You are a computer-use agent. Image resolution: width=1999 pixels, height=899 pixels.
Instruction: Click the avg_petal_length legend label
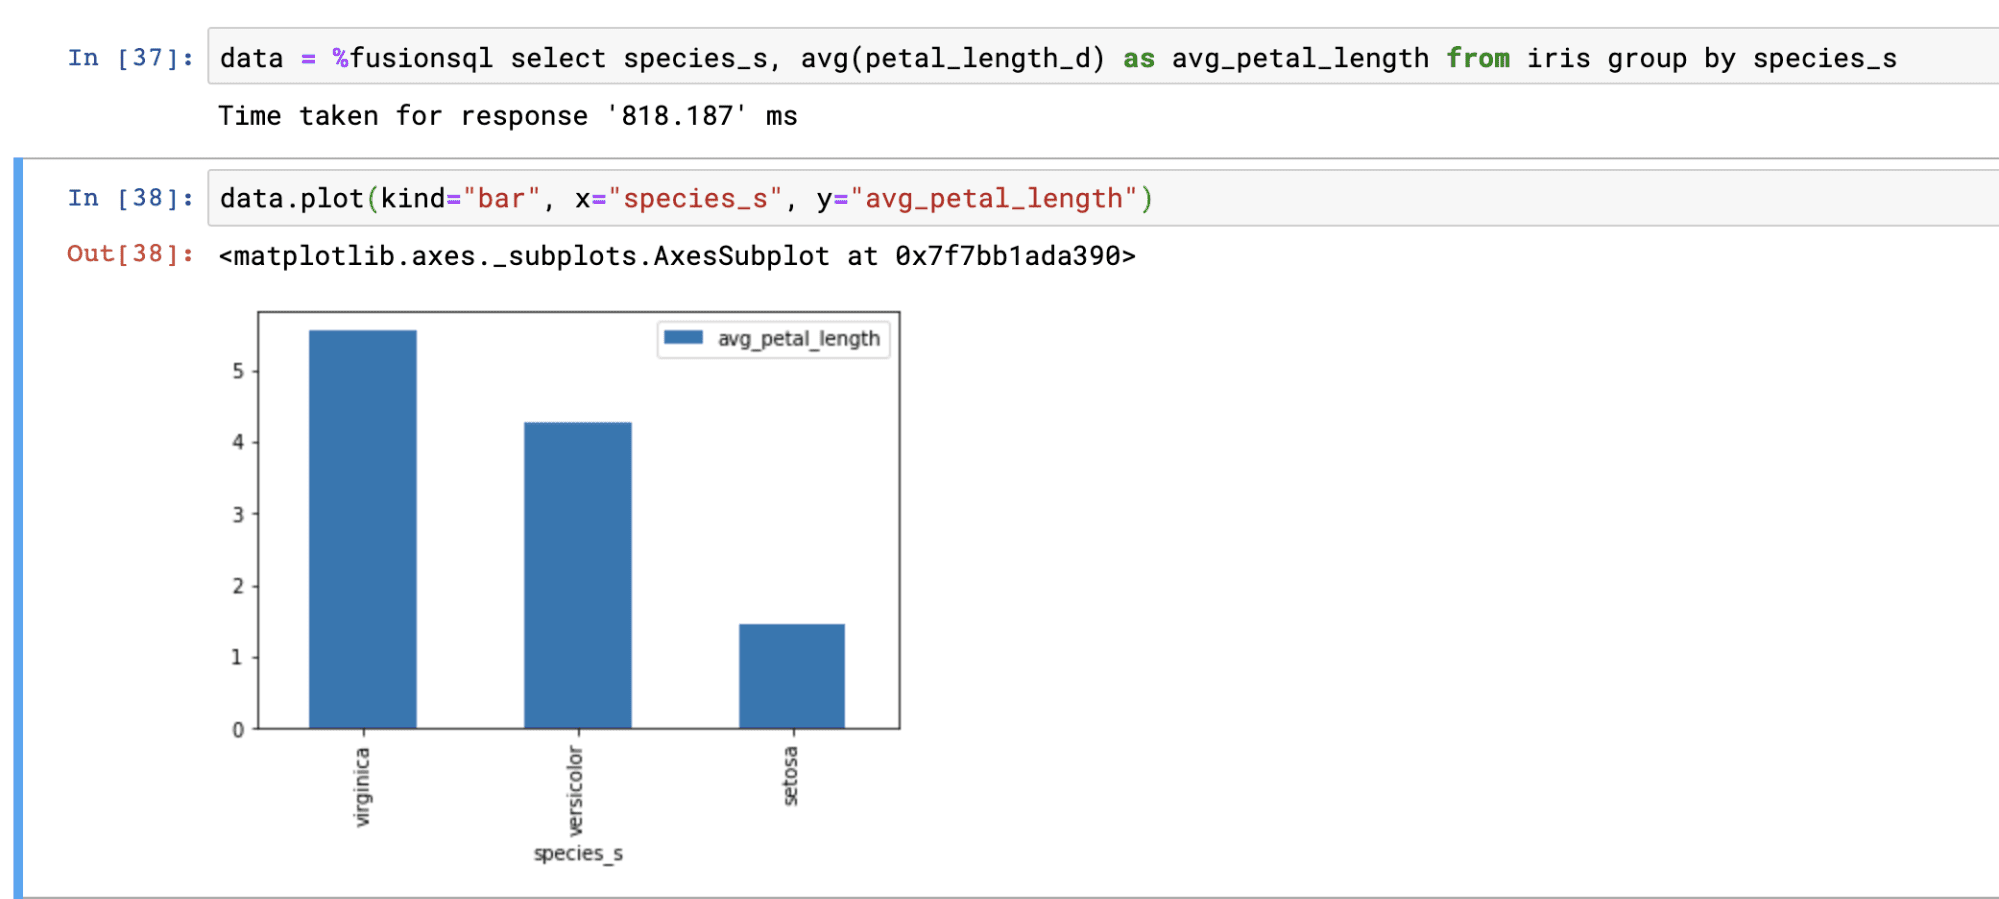pyautogui.click(x=799, y=339)
